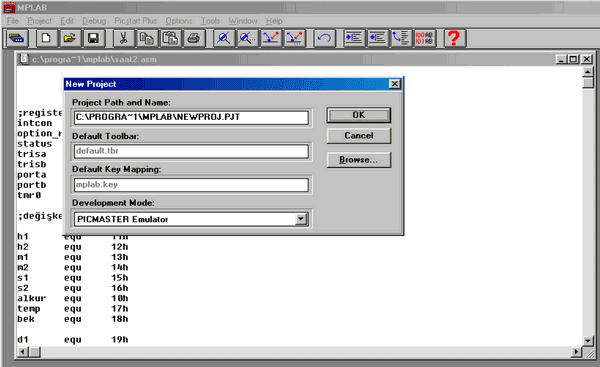The width and height of the screenshot is (600, 367).
Task: Paste from clipboard icon in toolbar
Action: [x=170, y=38]
